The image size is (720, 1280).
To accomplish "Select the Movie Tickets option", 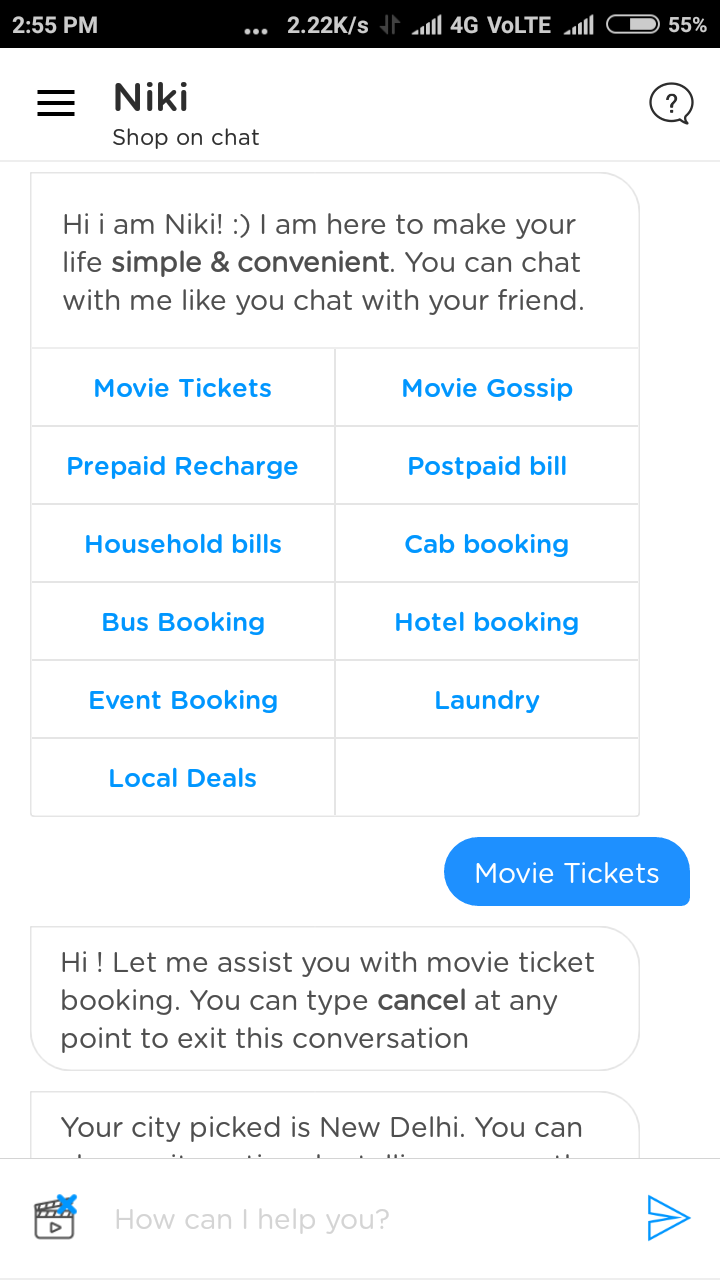I will tap(183, 388).
